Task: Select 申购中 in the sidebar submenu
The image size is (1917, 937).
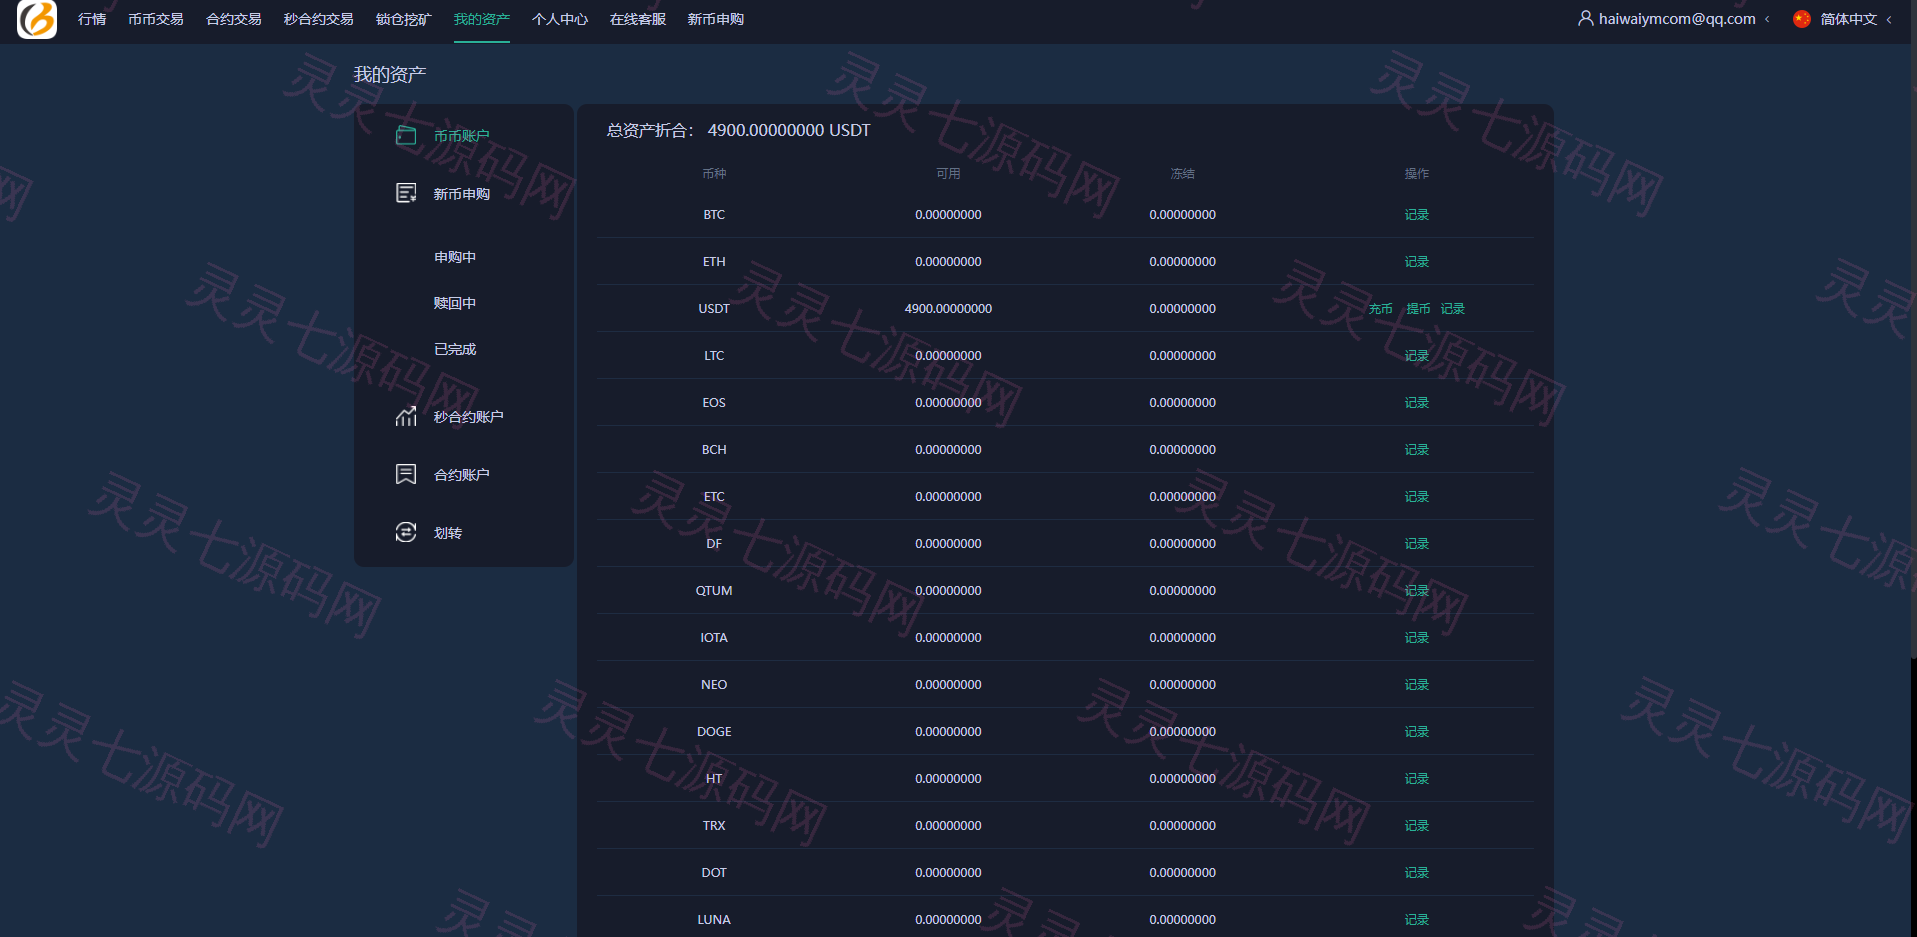Action: (x=455, y=257)
